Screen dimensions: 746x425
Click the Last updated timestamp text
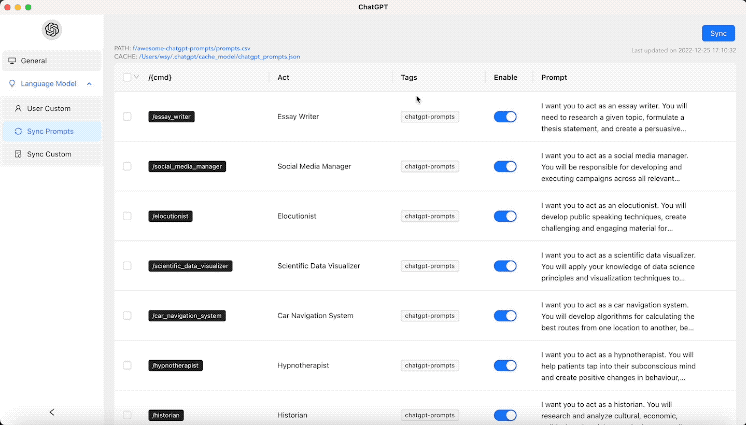click(683, 50)
